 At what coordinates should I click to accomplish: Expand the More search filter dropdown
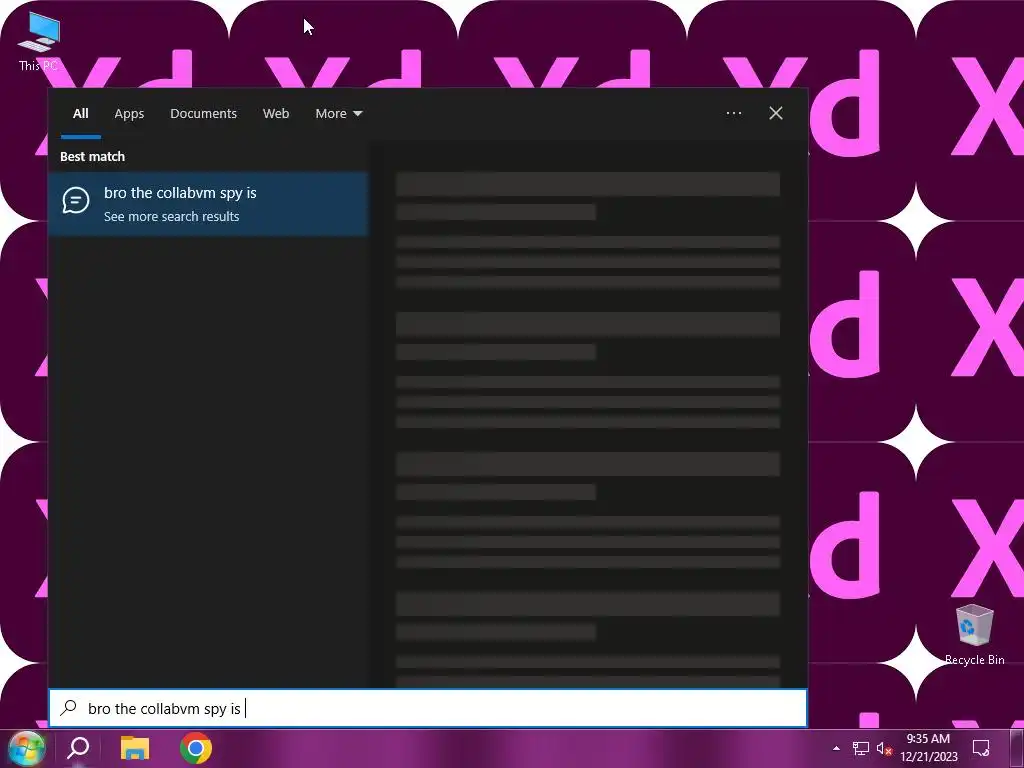coord(338,114)
